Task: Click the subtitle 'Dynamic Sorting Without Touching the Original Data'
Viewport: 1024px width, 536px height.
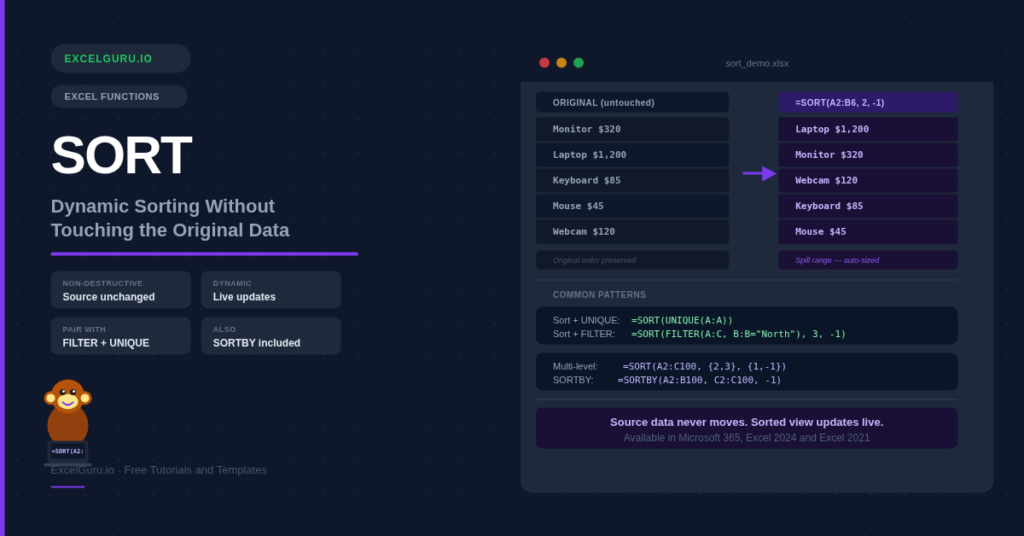Action: [x=170, y=218]
